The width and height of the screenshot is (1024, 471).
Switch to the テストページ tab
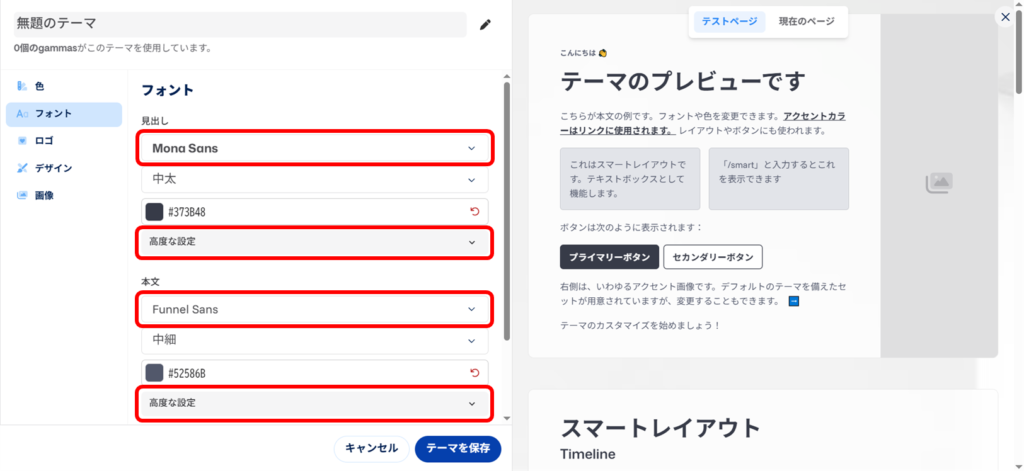(729, 21)
